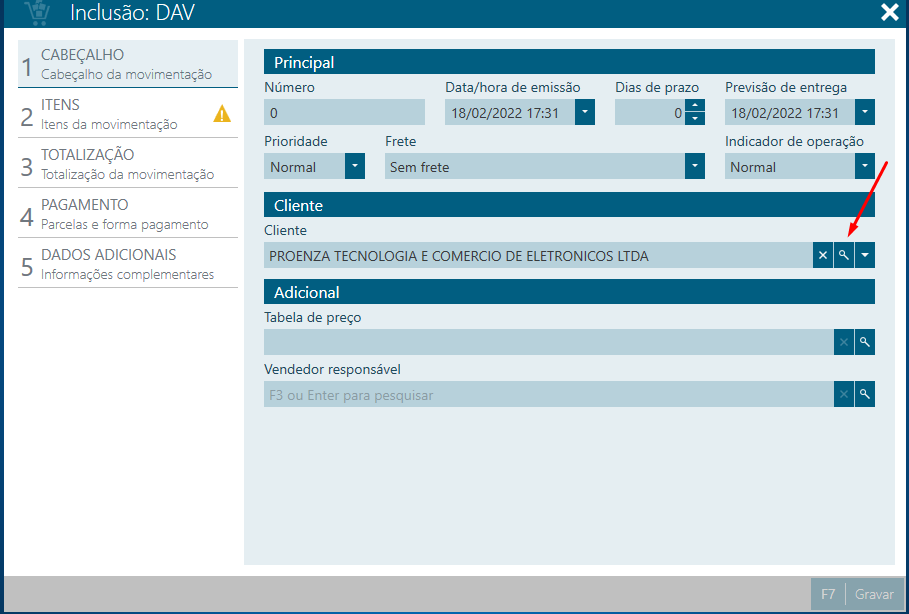Click the Cliente section header bar
This screenshot has height=614, width=909.
click(x=569, y=205)
